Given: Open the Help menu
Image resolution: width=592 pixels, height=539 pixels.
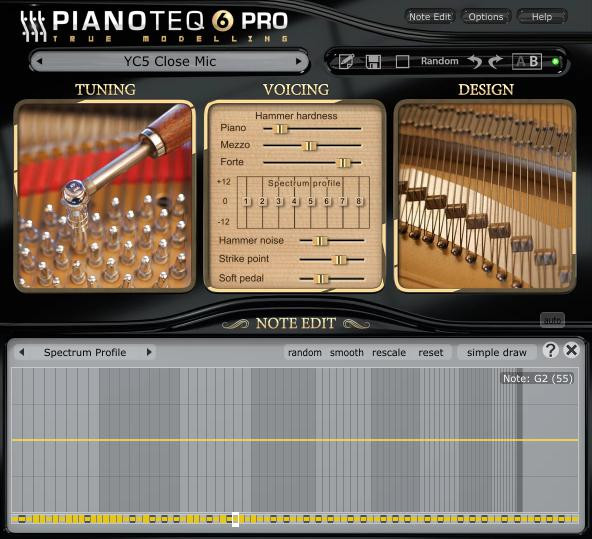Looking at the screenshot, I should (x=542, y=17).
